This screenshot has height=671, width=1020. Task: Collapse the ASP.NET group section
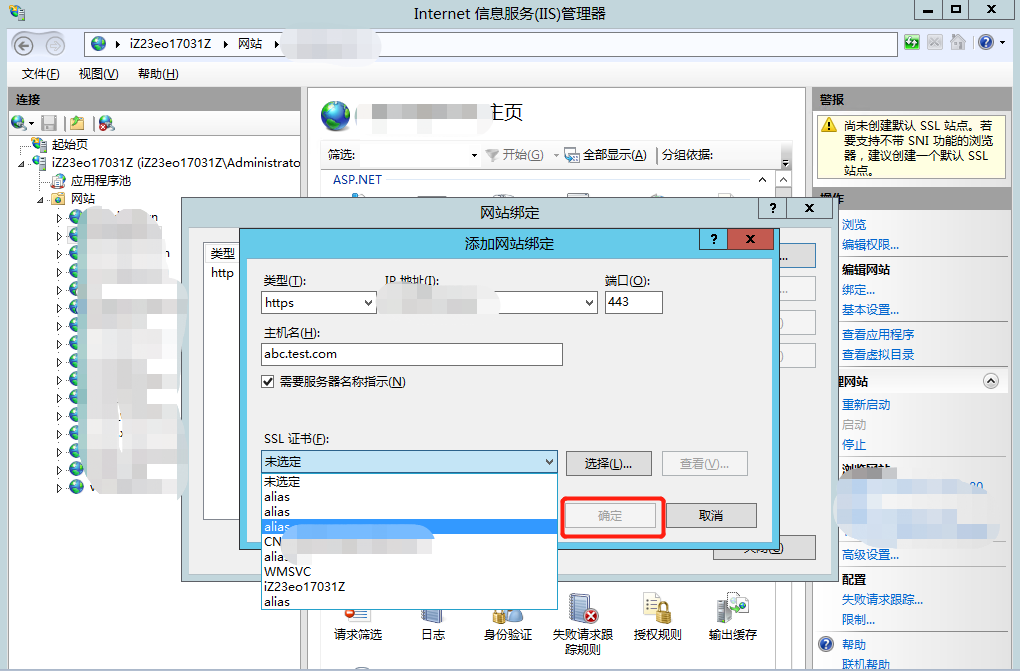762,180
